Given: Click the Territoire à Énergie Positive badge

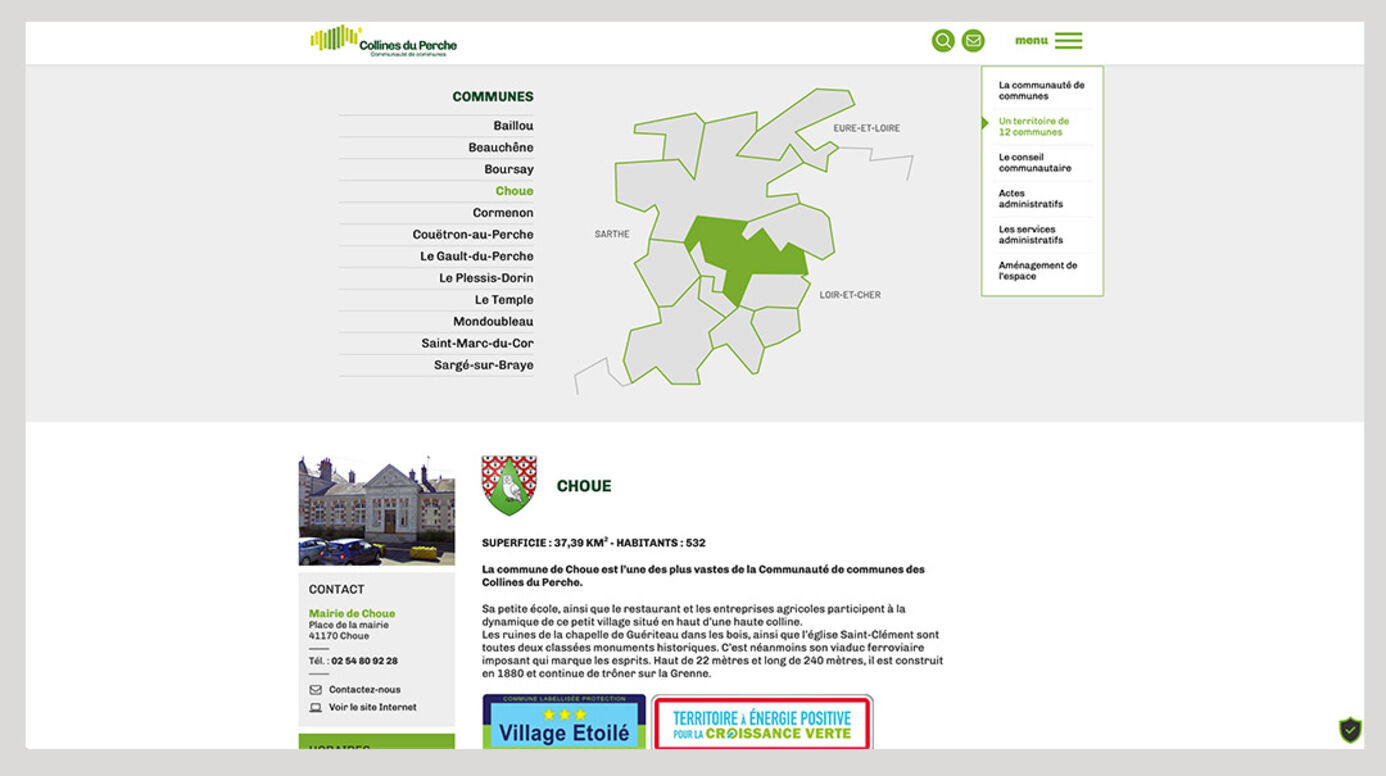Looking at the screenshot, I should coord(762,722).
